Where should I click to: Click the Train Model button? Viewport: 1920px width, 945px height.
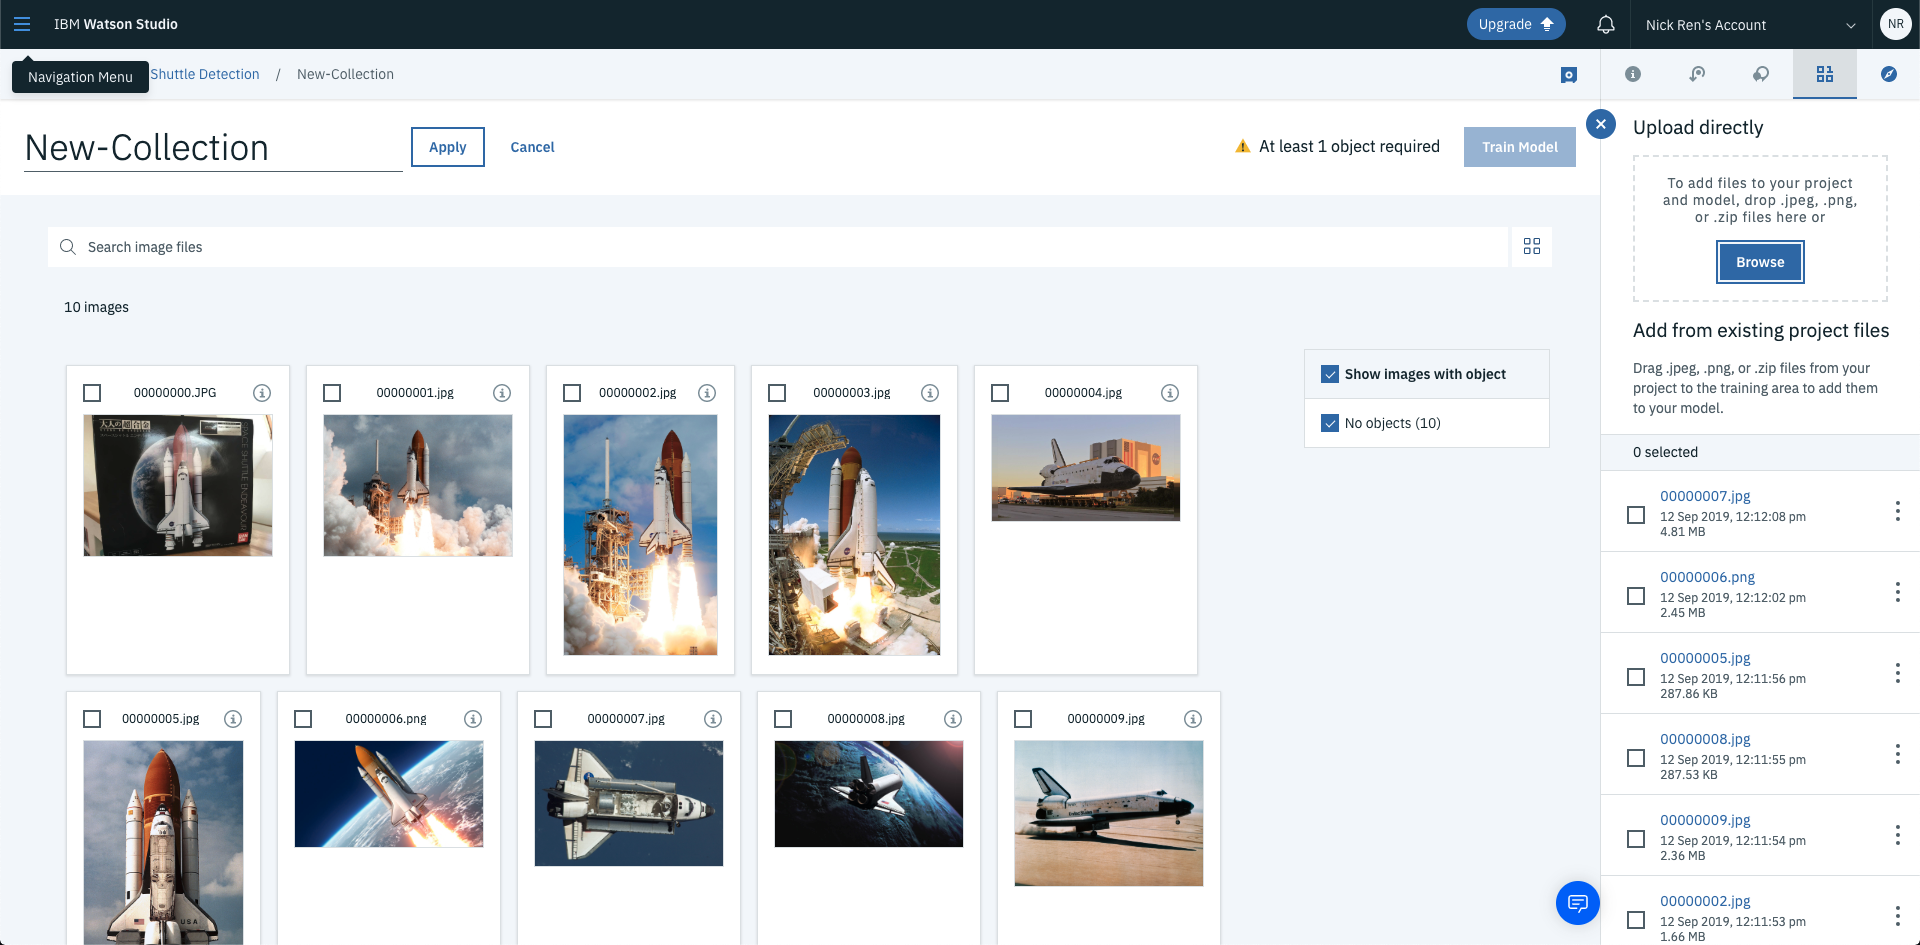pos(1520,147)
